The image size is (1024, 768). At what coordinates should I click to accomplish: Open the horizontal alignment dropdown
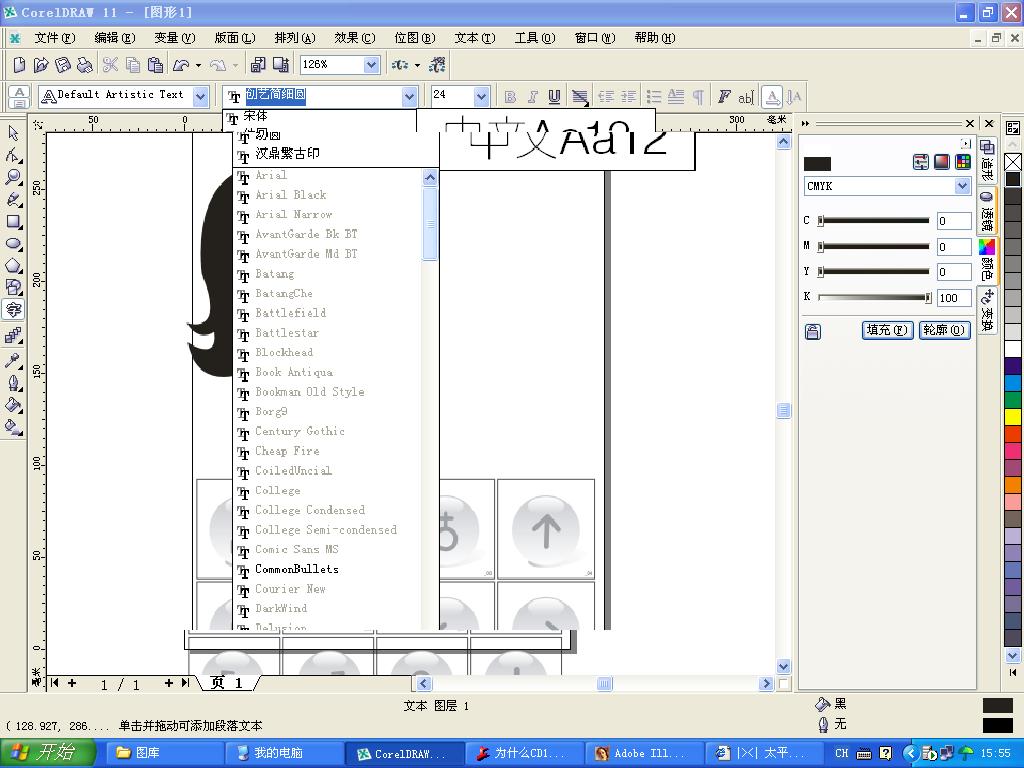[x=580, y=97]
